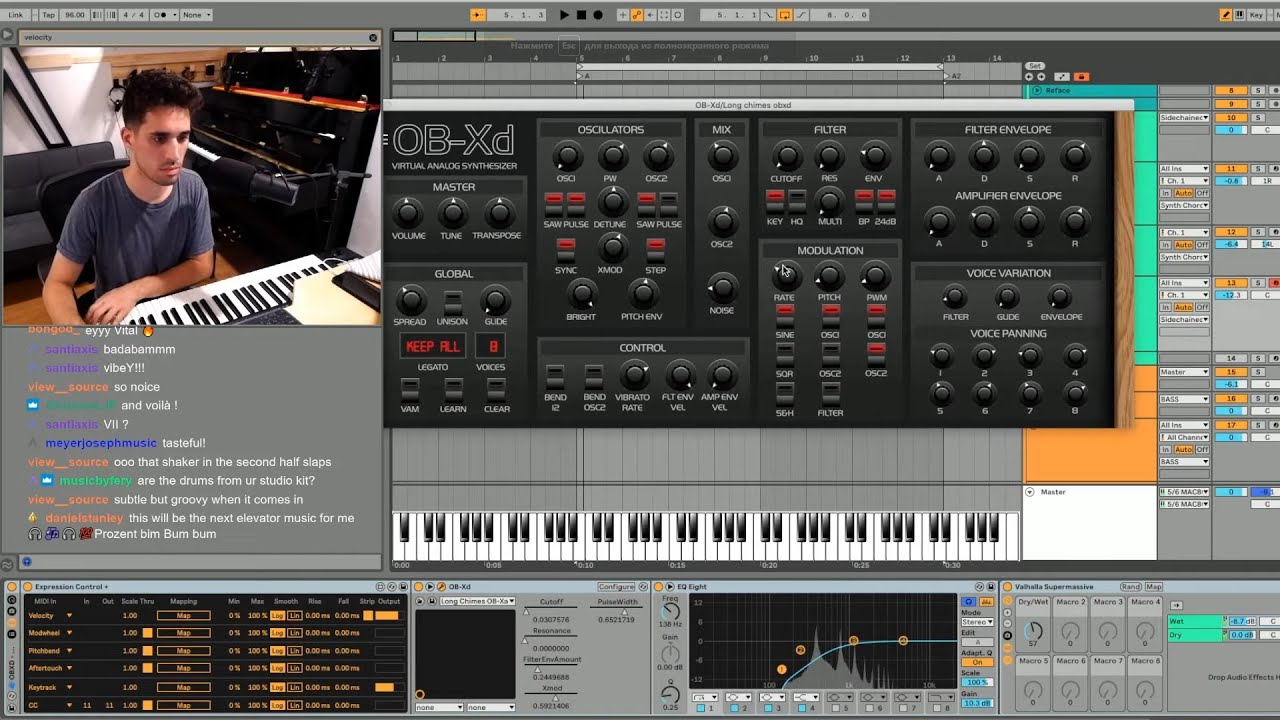Click the Set locator button
This screenshot has width=1280, height=720.
click(1035, 66)
